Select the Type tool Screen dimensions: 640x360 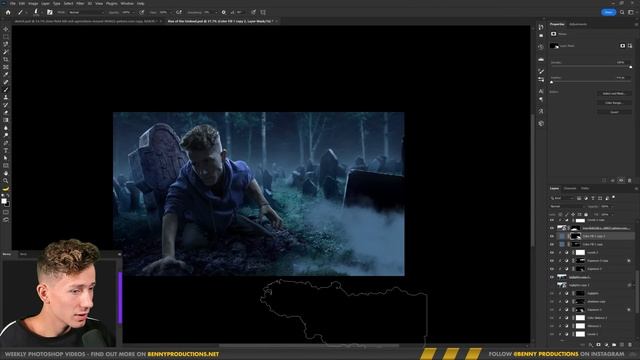pyautogui.click(x=6, y=151)
